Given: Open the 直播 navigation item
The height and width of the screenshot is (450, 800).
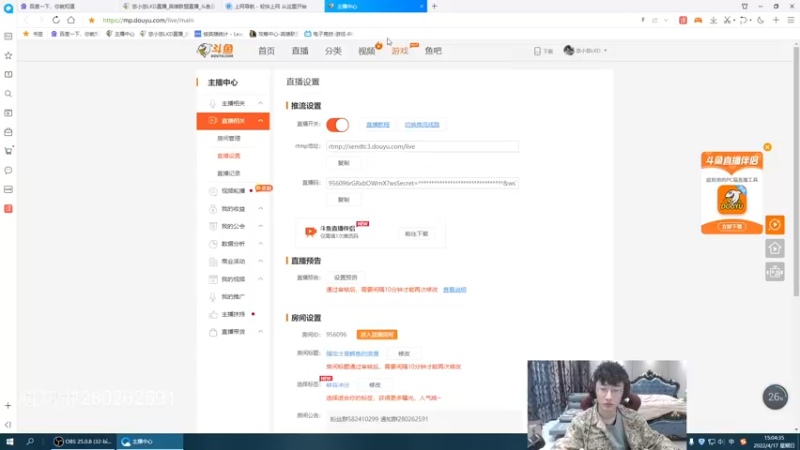Looking at the screenshot, I should click(x=300, y=51).
